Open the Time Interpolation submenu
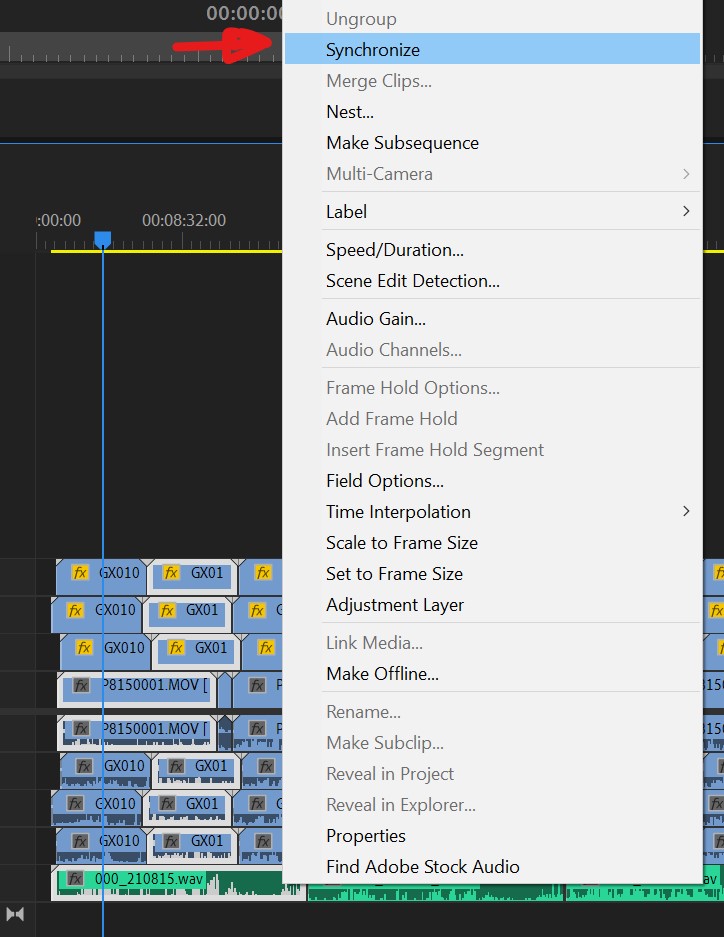Viewport: 724px width, 937px height. pos(398,511)
